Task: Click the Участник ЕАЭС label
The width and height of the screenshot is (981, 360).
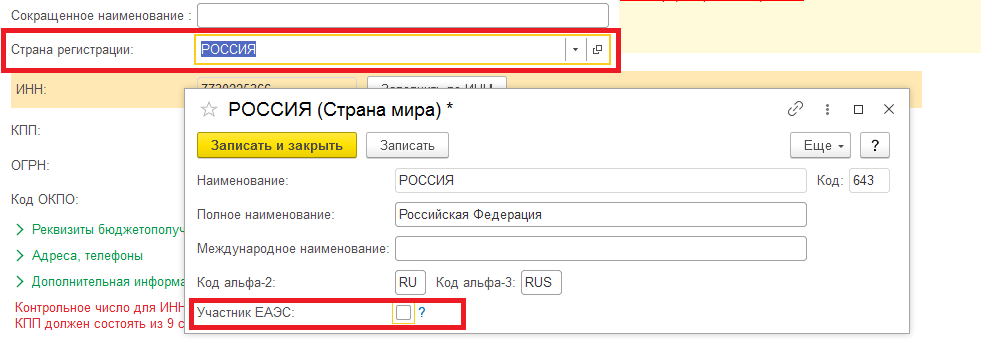Action: (x=246, y=312)
